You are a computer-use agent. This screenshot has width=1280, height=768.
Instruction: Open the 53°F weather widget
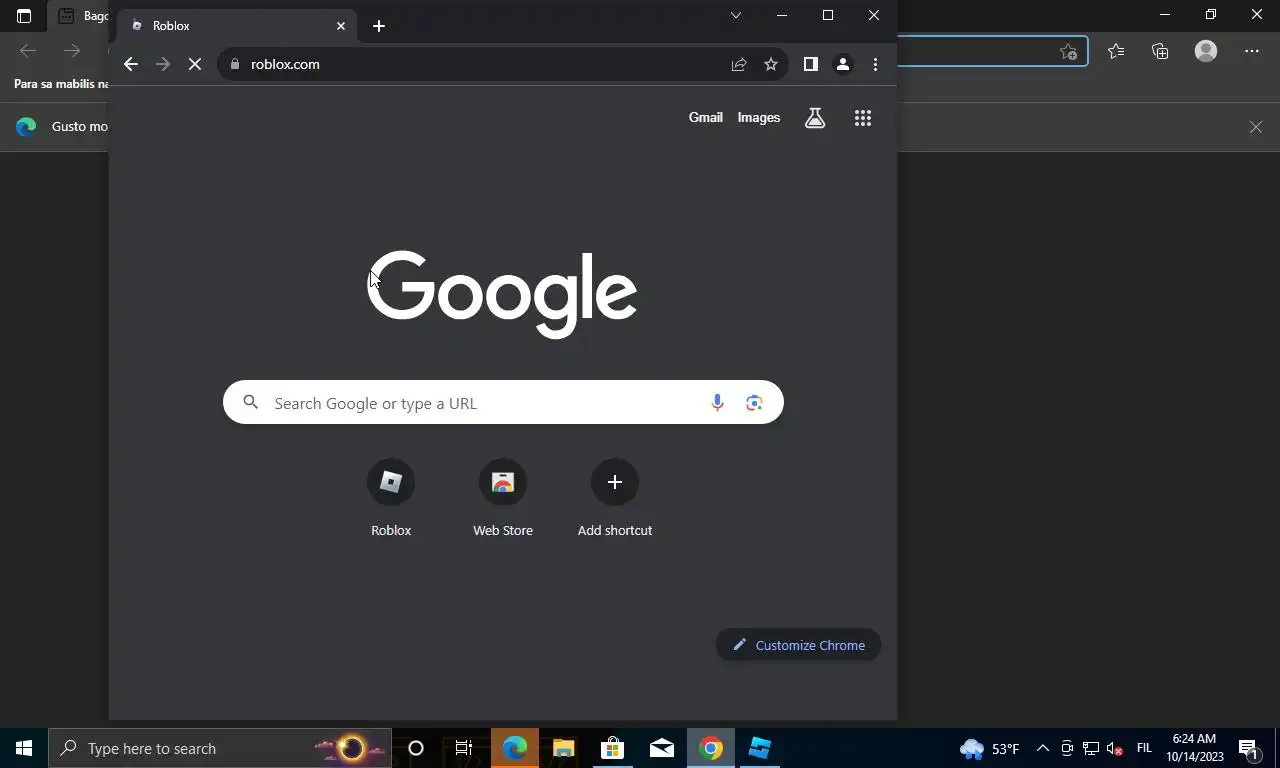click(989, 748)
